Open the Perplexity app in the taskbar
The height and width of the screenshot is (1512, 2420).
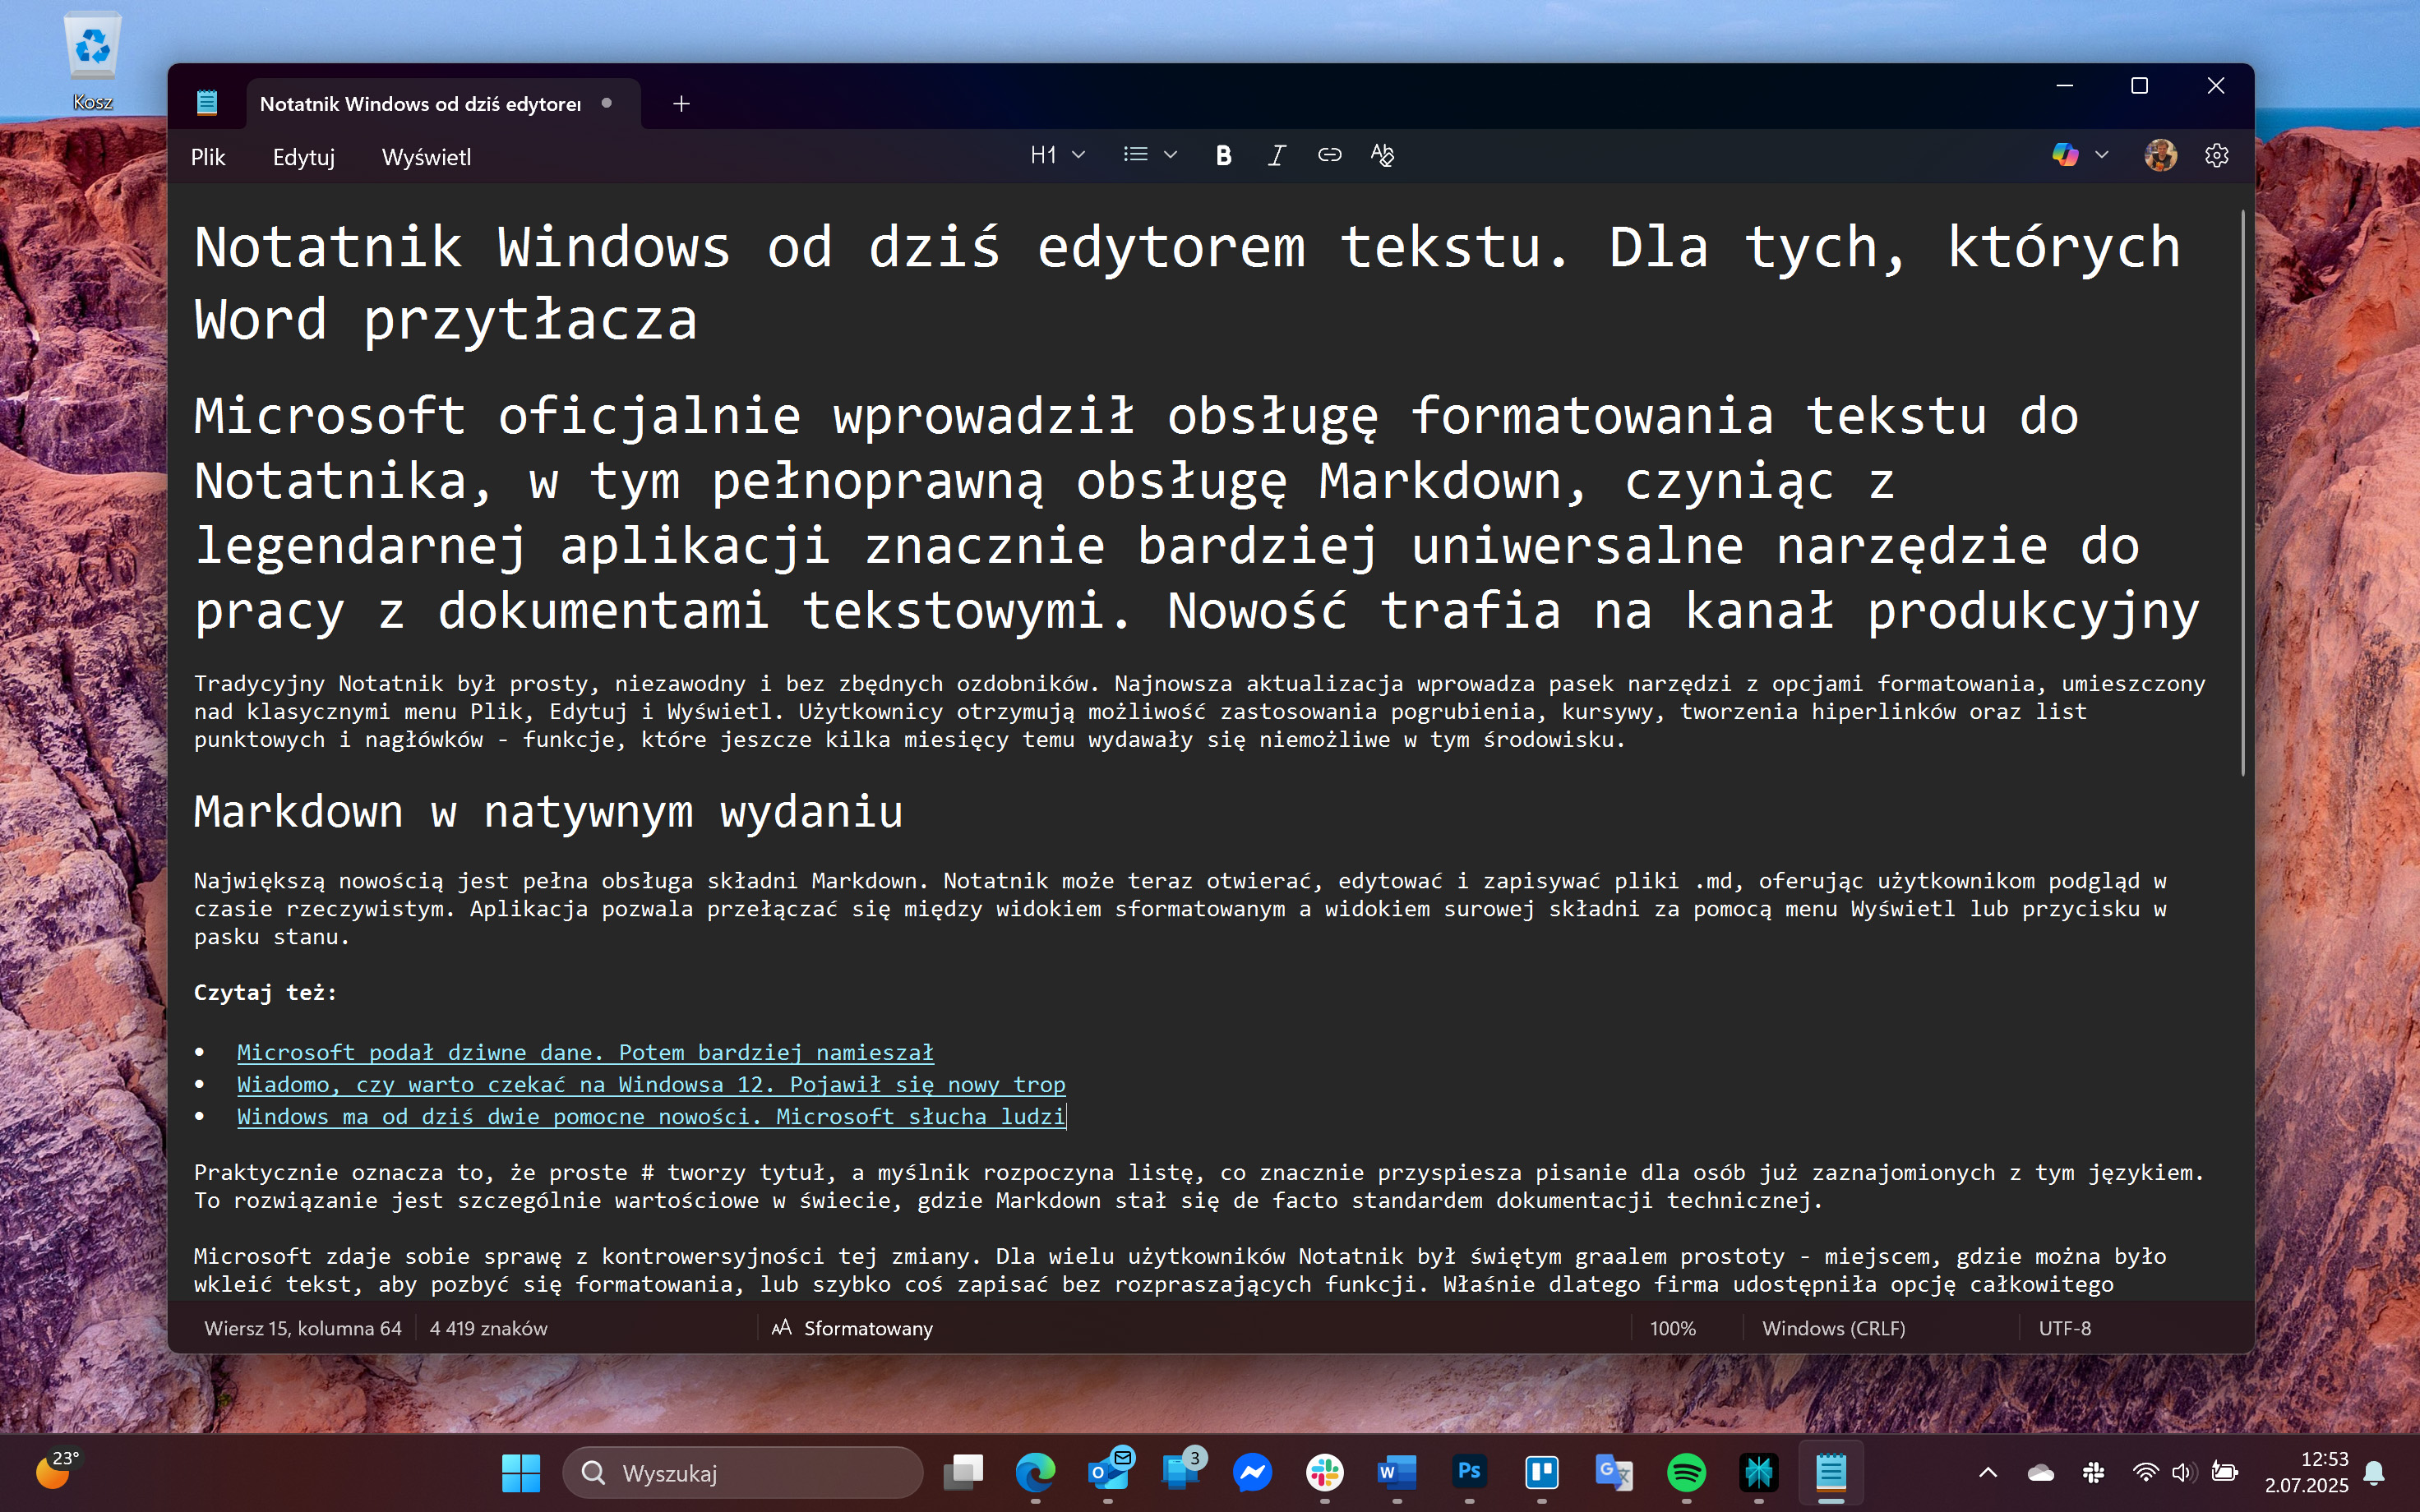coord(1758,1472)
